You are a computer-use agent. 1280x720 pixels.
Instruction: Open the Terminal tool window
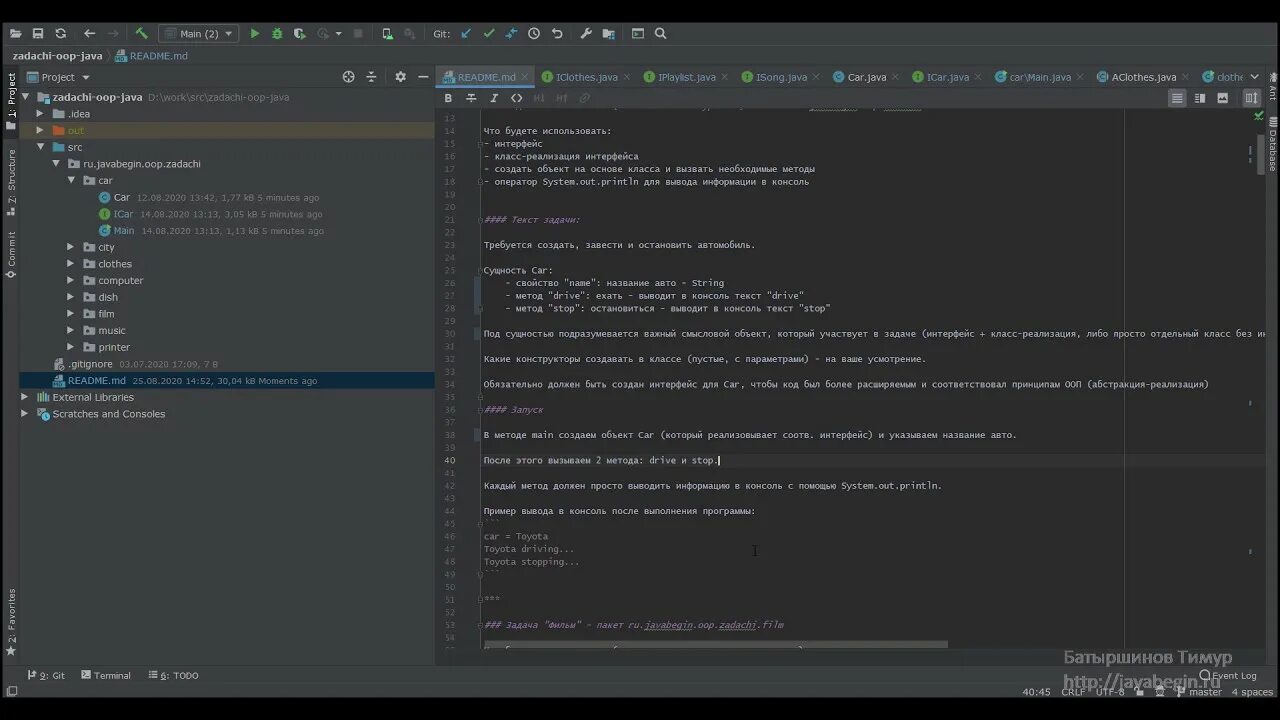tap(105, 676)
